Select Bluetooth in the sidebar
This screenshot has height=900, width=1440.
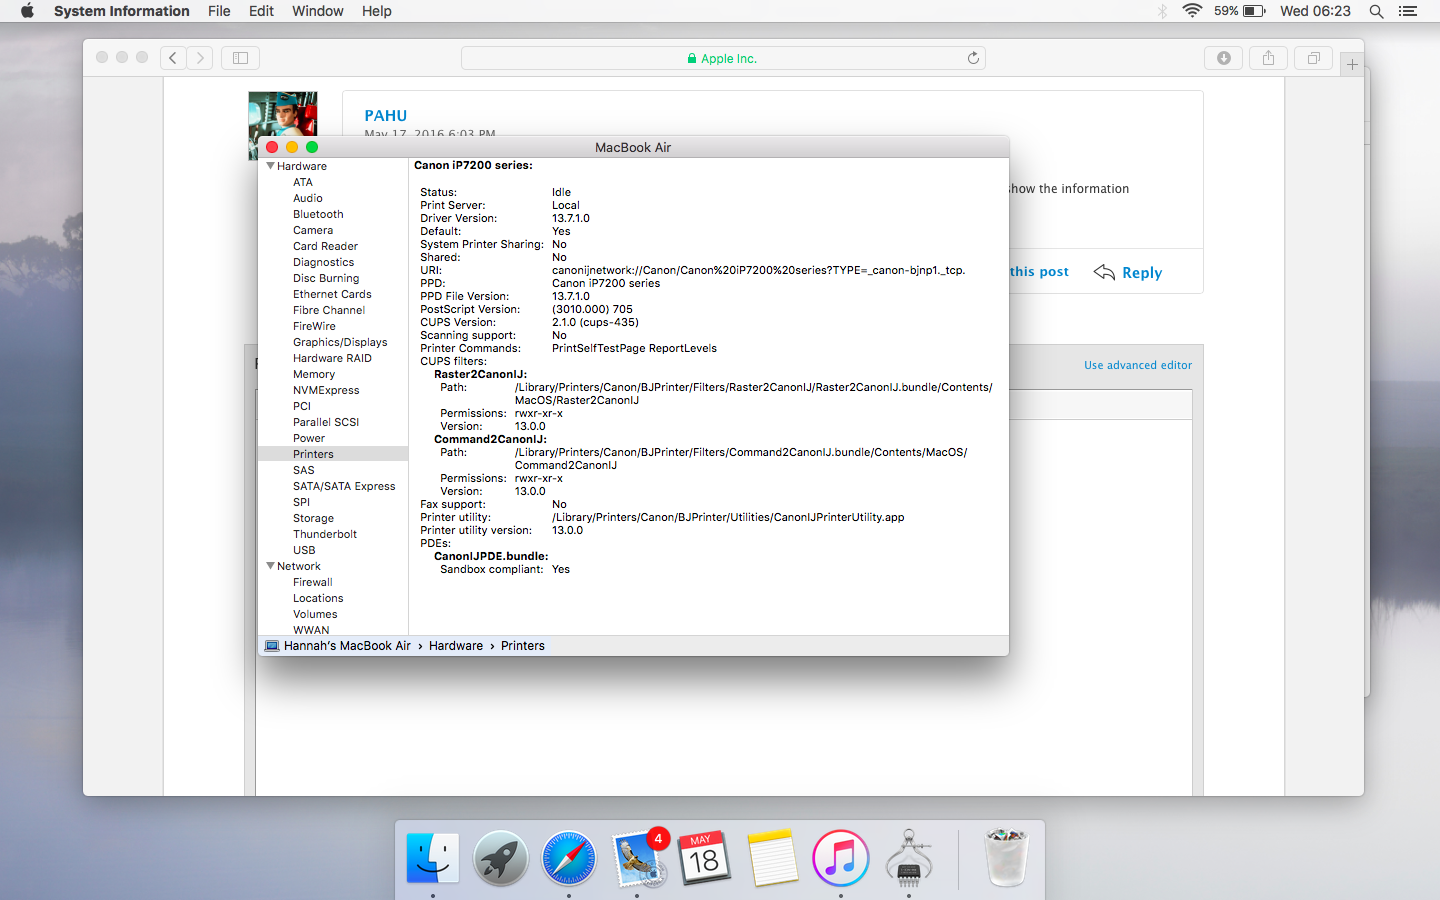(318, 214)
